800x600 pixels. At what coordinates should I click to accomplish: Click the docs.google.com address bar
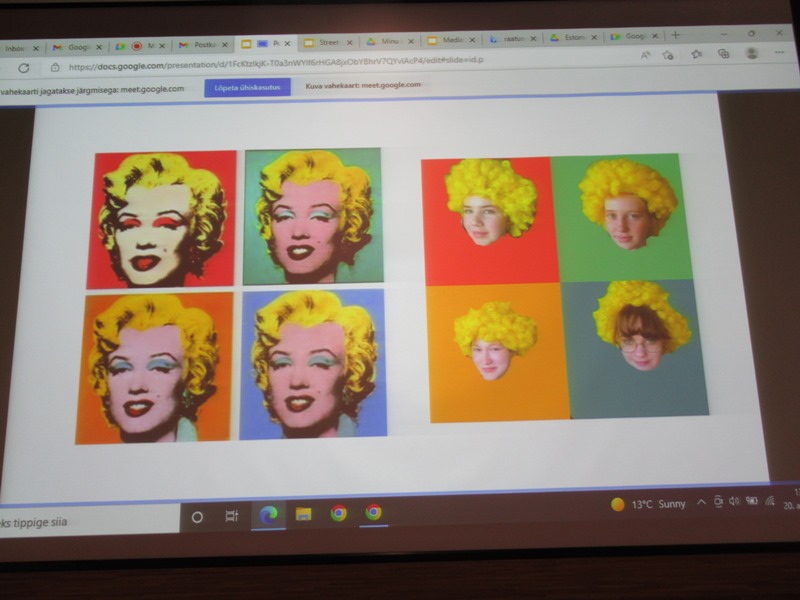276,63
